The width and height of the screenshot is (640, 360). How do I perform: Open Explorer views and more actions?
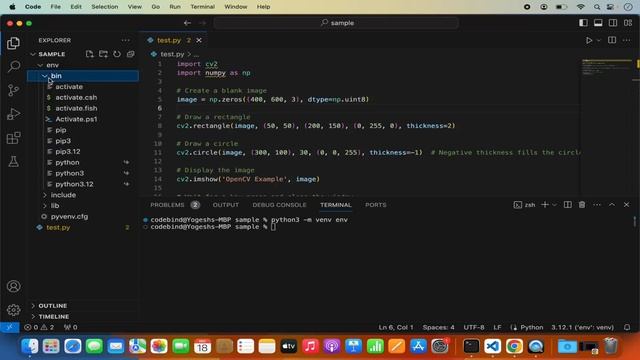coord(125,40)
